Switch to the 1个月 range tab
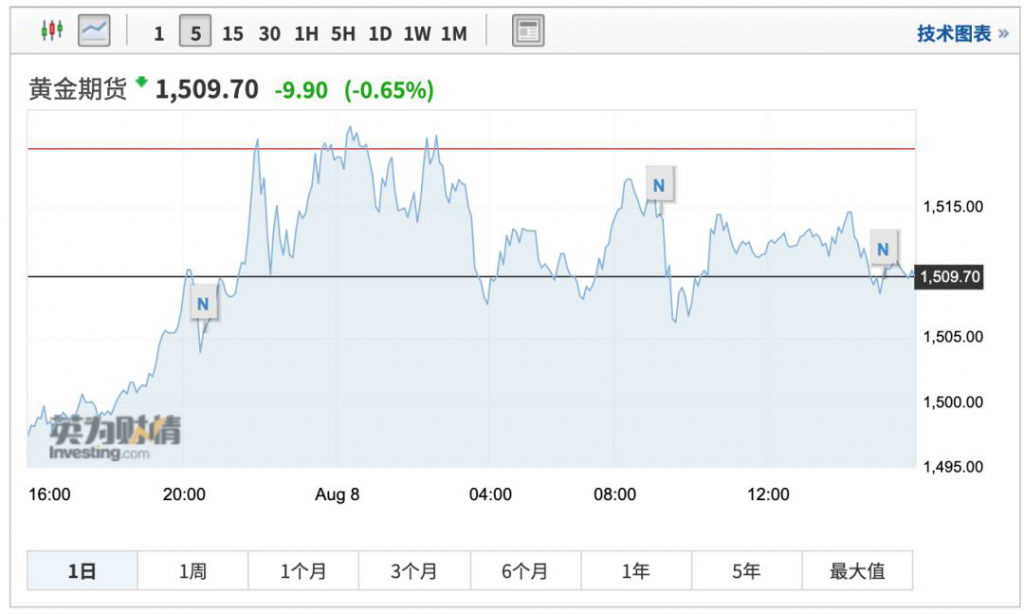Screen dimensions: 1024x614 pyautogui.click(x=303, y=571)
